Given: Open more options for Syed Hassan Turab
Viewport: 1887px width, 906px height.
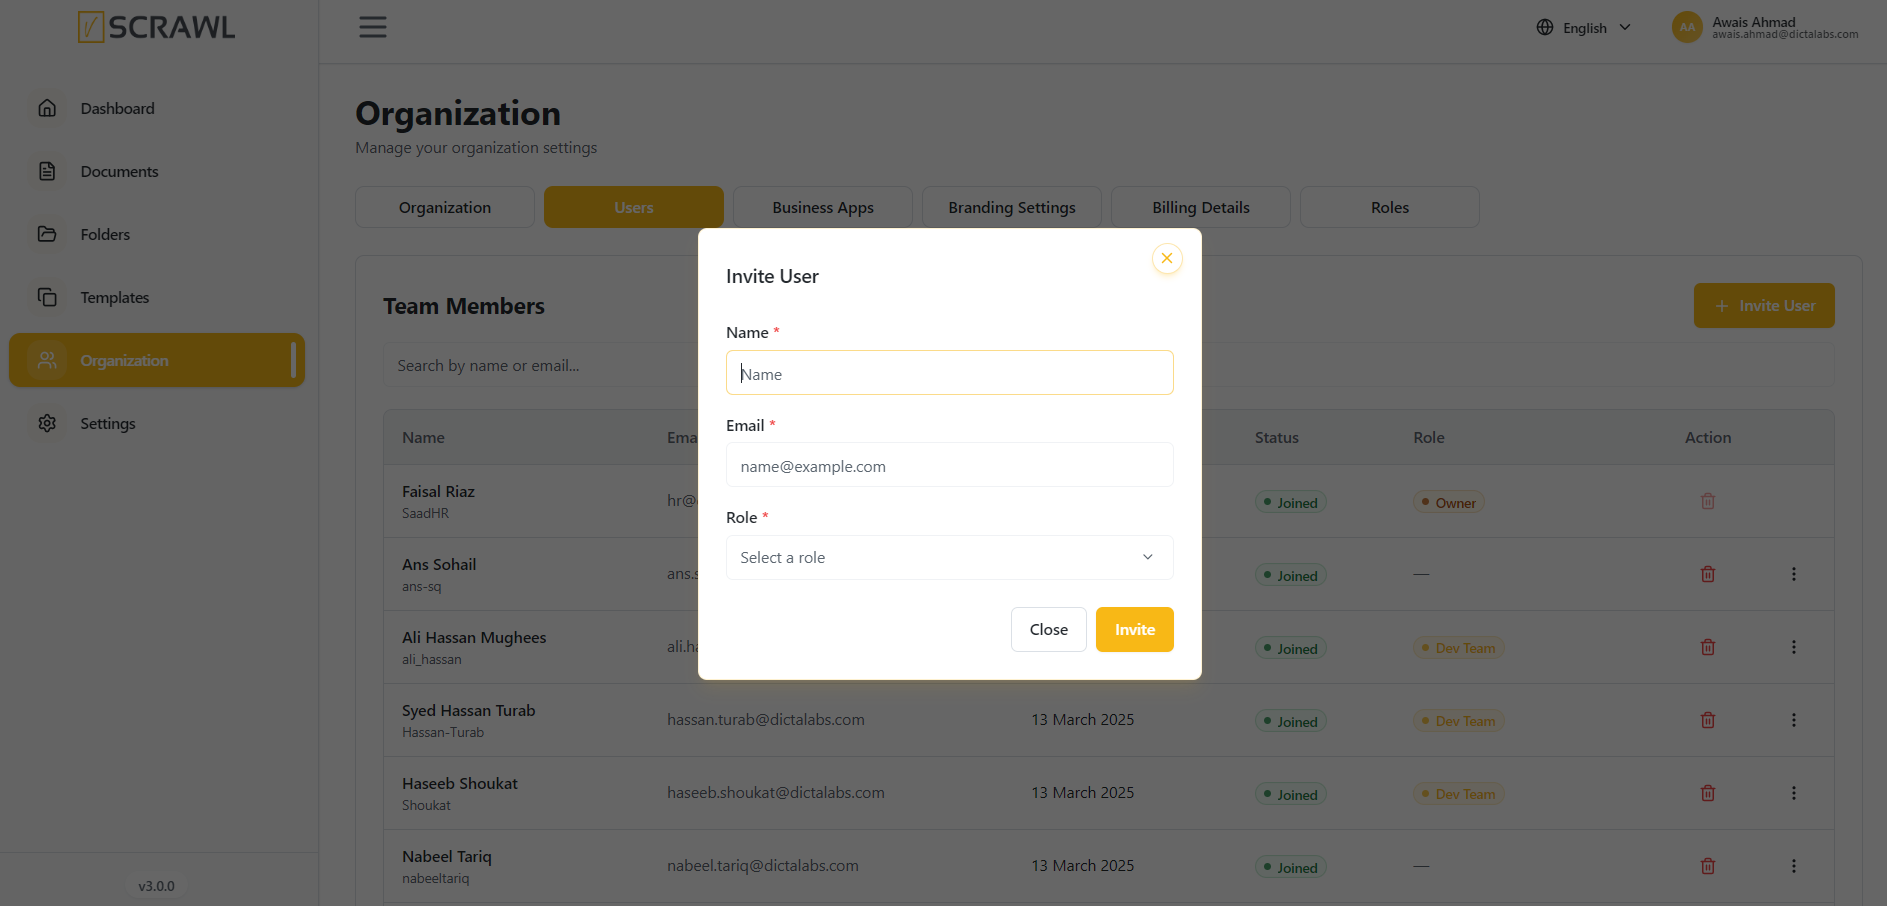Looking at the screenshot, I should coord(1794,720).
